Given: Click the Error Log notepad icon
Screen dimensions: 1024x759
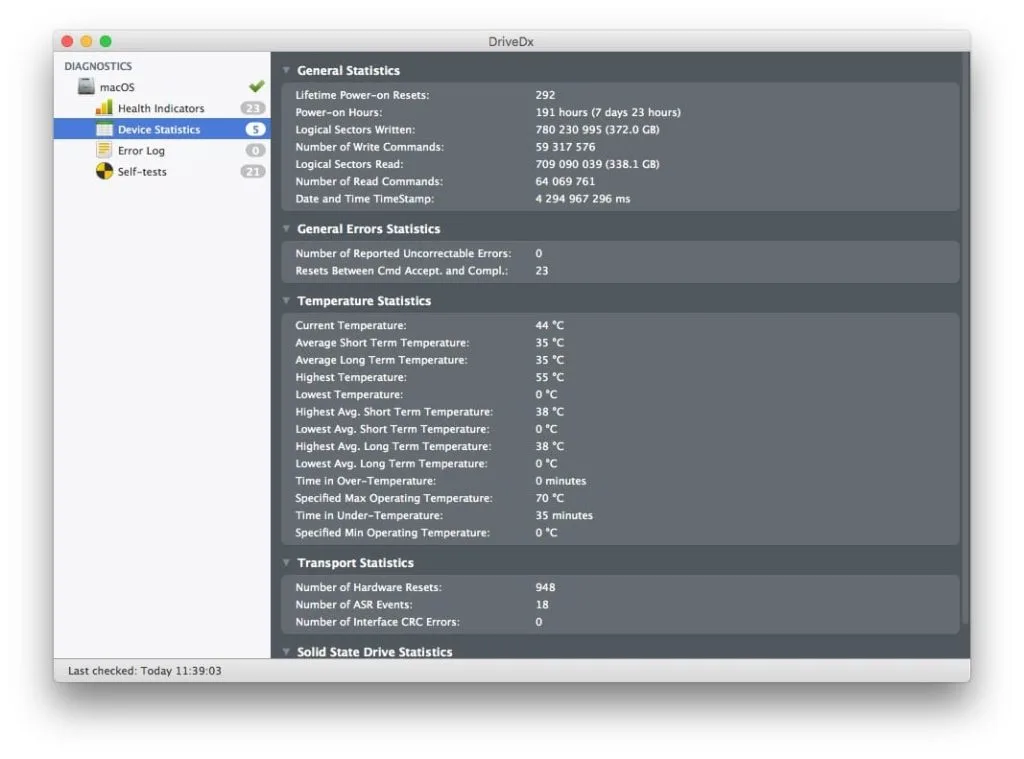Looking at the screenshot, I should click(x=104, y=150).
